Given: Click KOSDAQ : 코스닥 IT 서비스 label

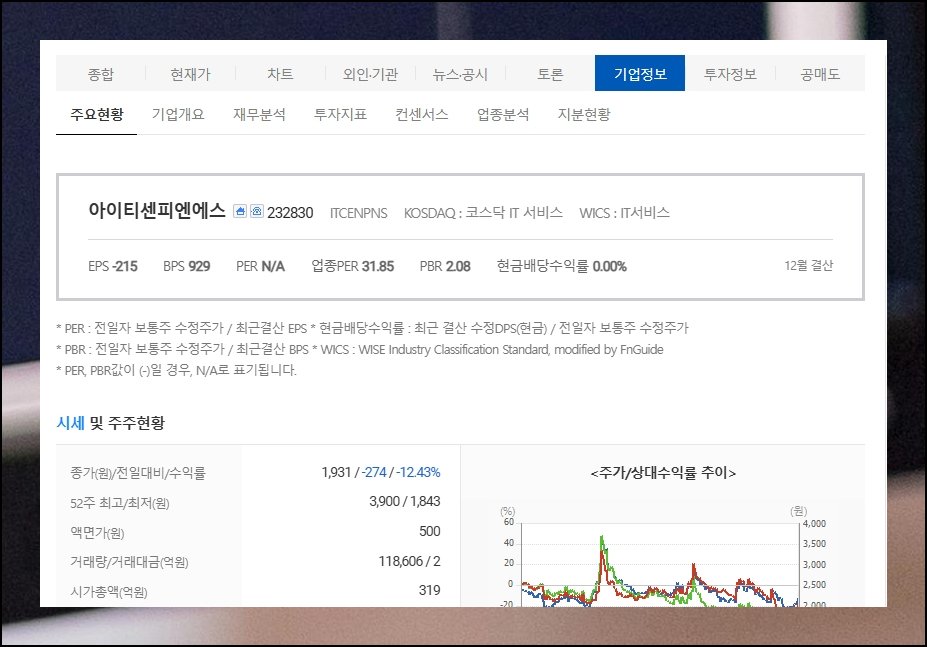Looking at the screenshot, I should click(x=483, y=212).
